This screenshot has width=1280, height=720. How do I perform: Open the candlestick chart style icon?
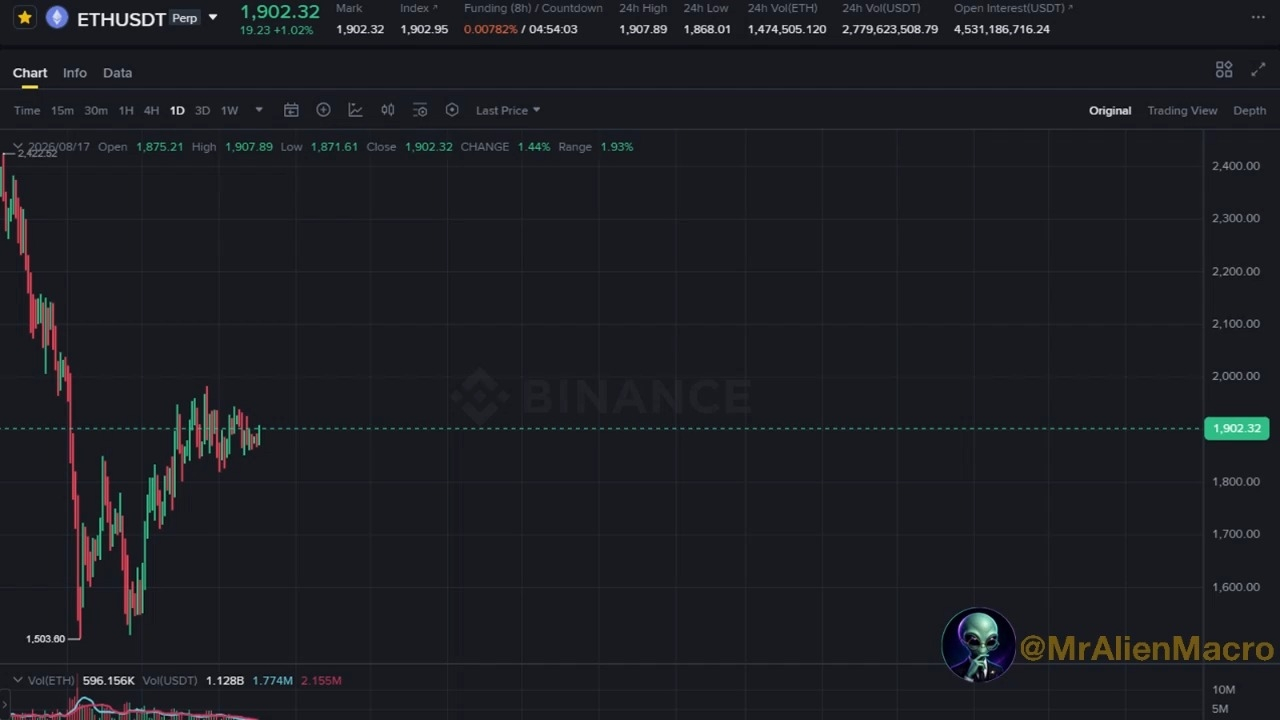click(x=388, y=110)
